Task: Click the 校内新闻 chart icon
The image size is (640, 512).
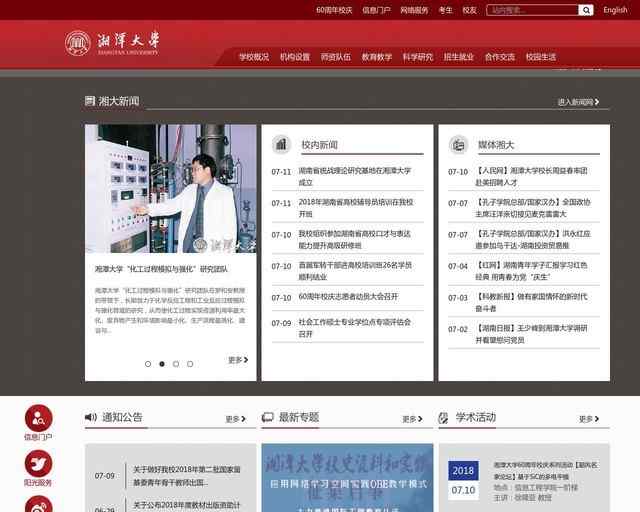Action: point(281,144)
